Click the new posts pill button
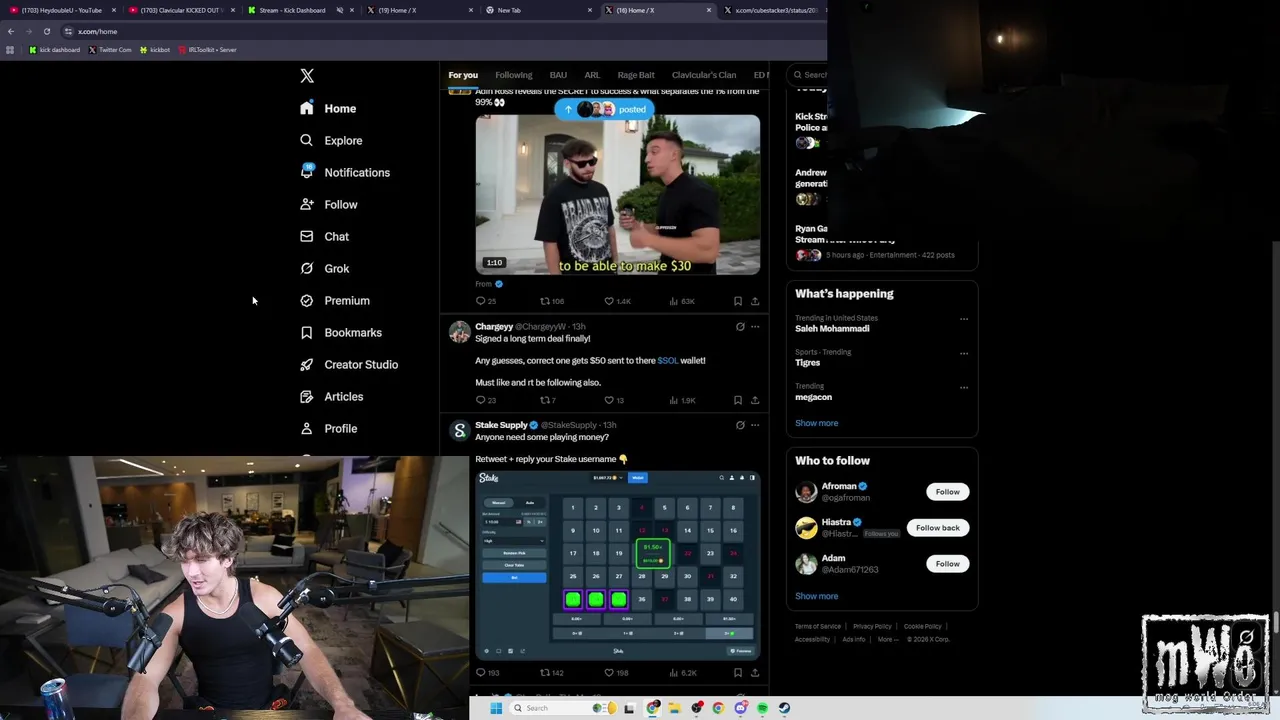 pos(604,109)
